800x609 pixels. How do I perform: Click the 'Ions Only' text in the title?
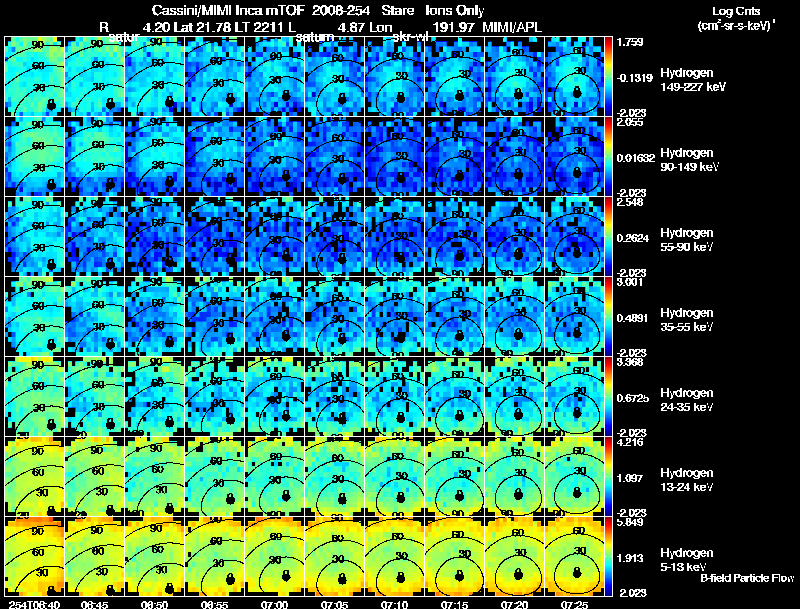pyautogui.click(x=455, y=11)
